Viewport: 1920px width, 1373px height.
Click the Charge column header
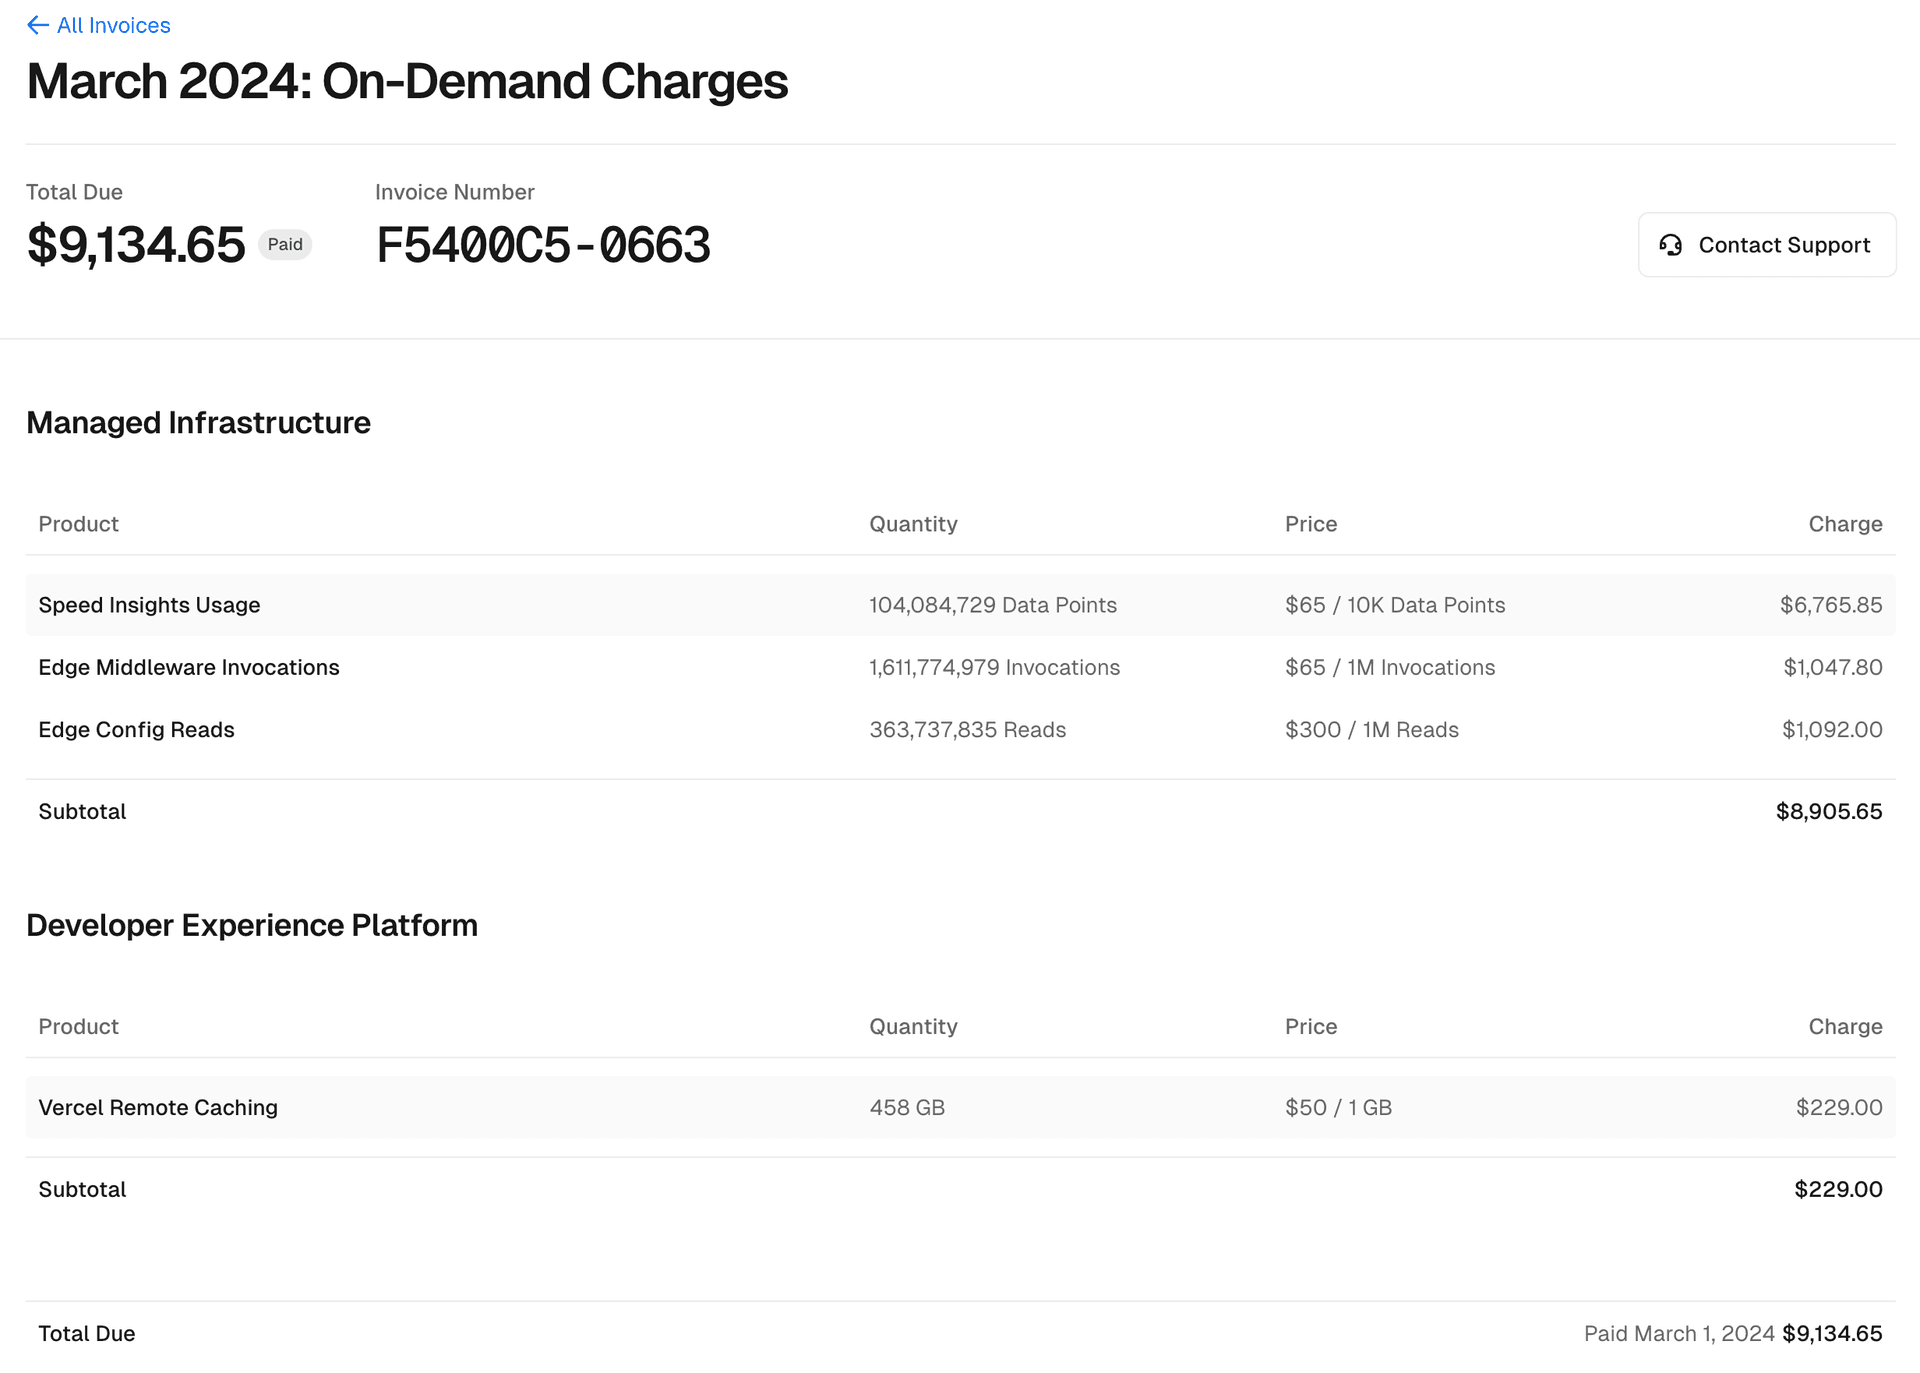1845,523
